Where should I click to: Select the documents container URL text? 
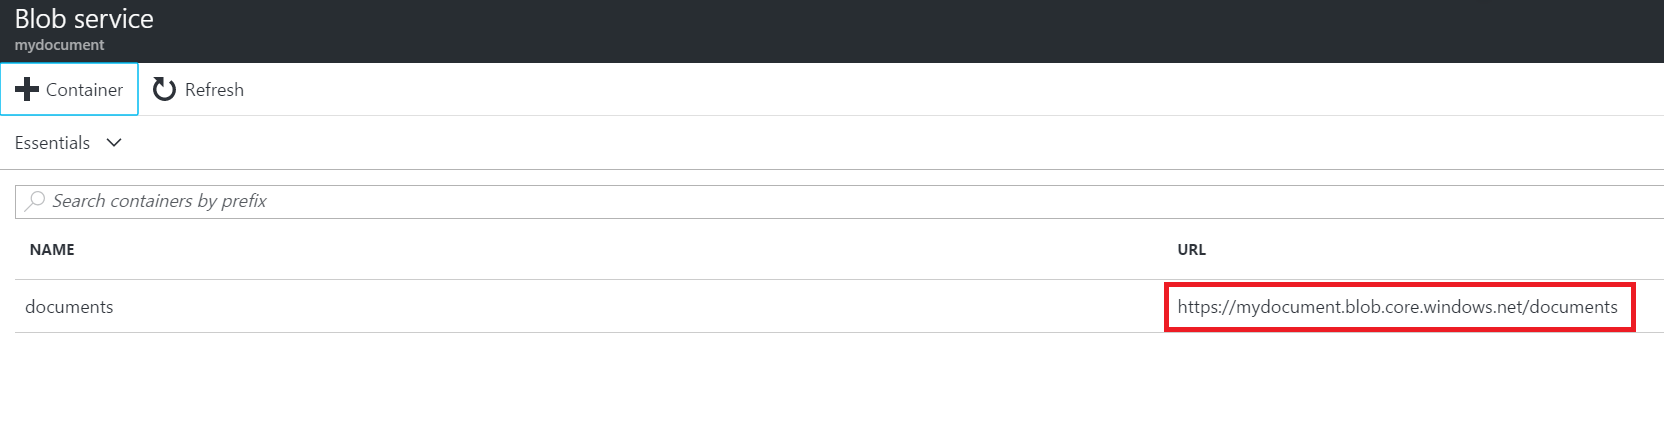click(x=1397, y=307)
